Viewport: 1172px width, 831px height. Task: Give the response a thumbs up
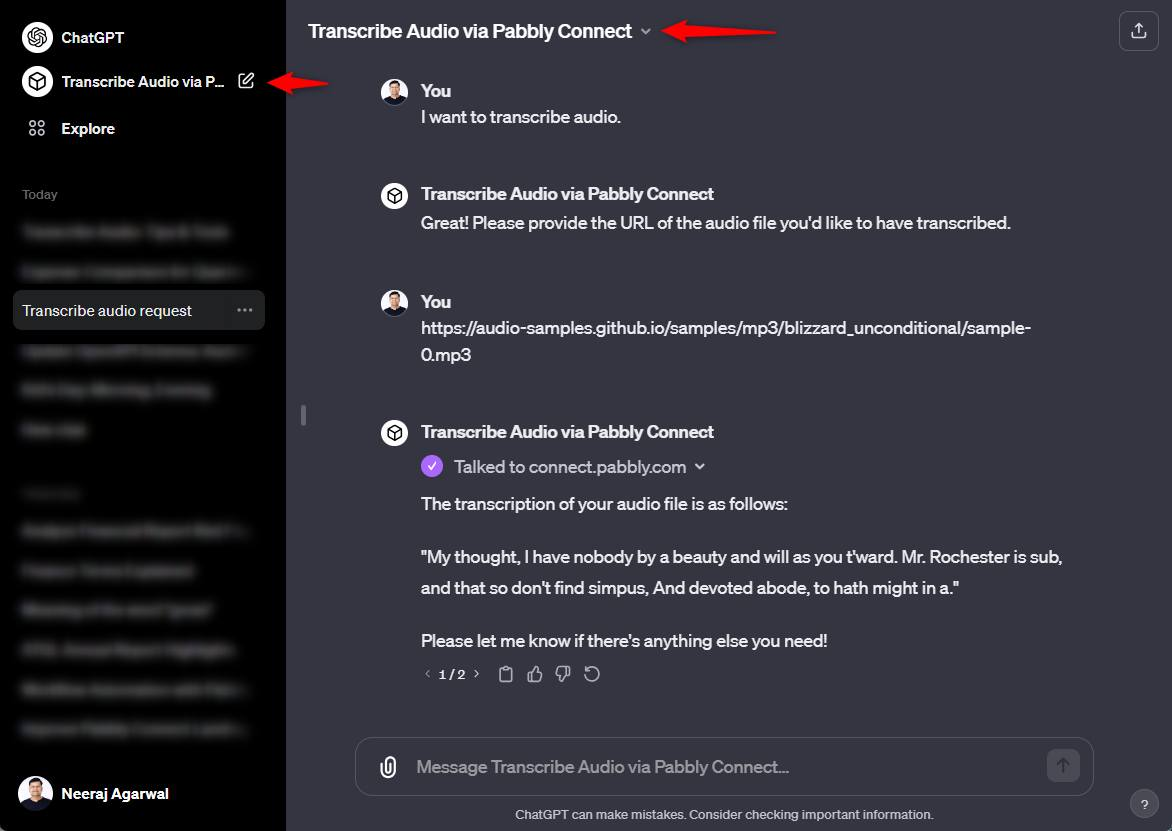534,674
